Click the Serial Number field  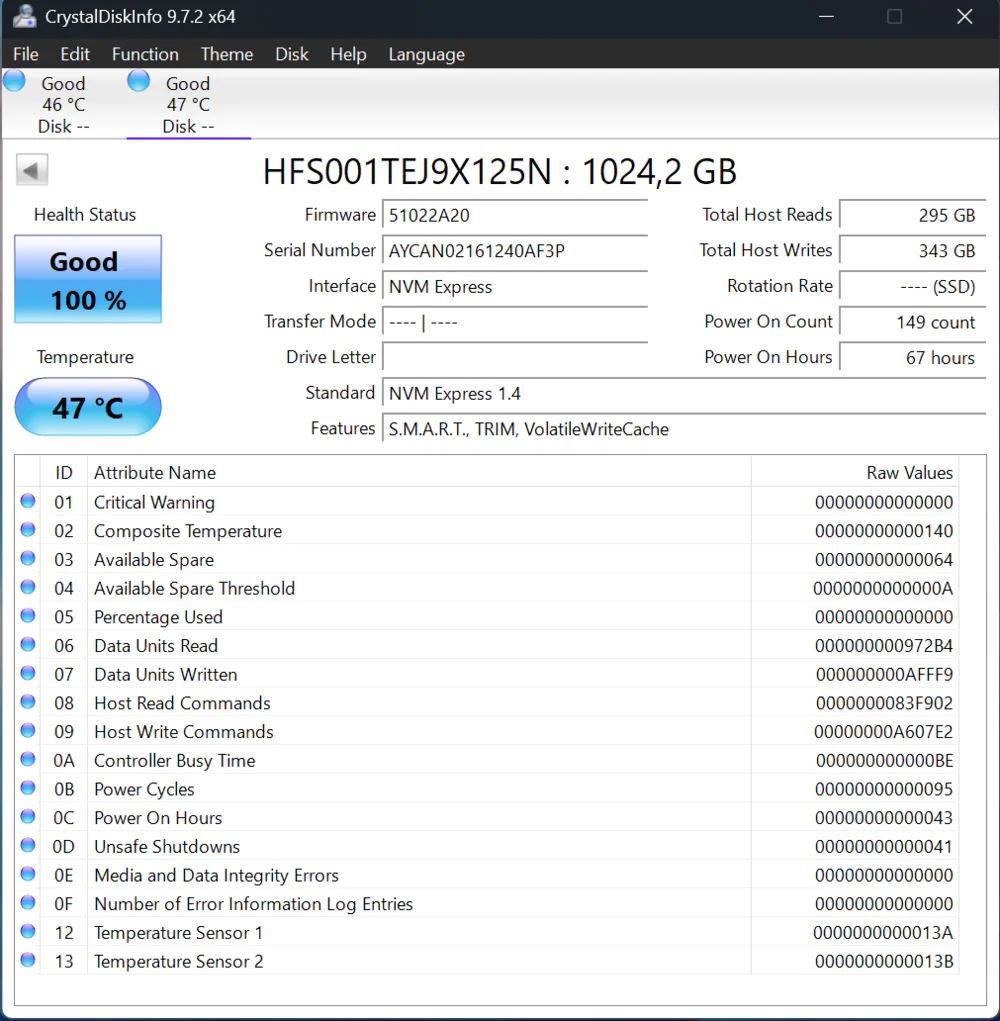(x=515, y=251)
